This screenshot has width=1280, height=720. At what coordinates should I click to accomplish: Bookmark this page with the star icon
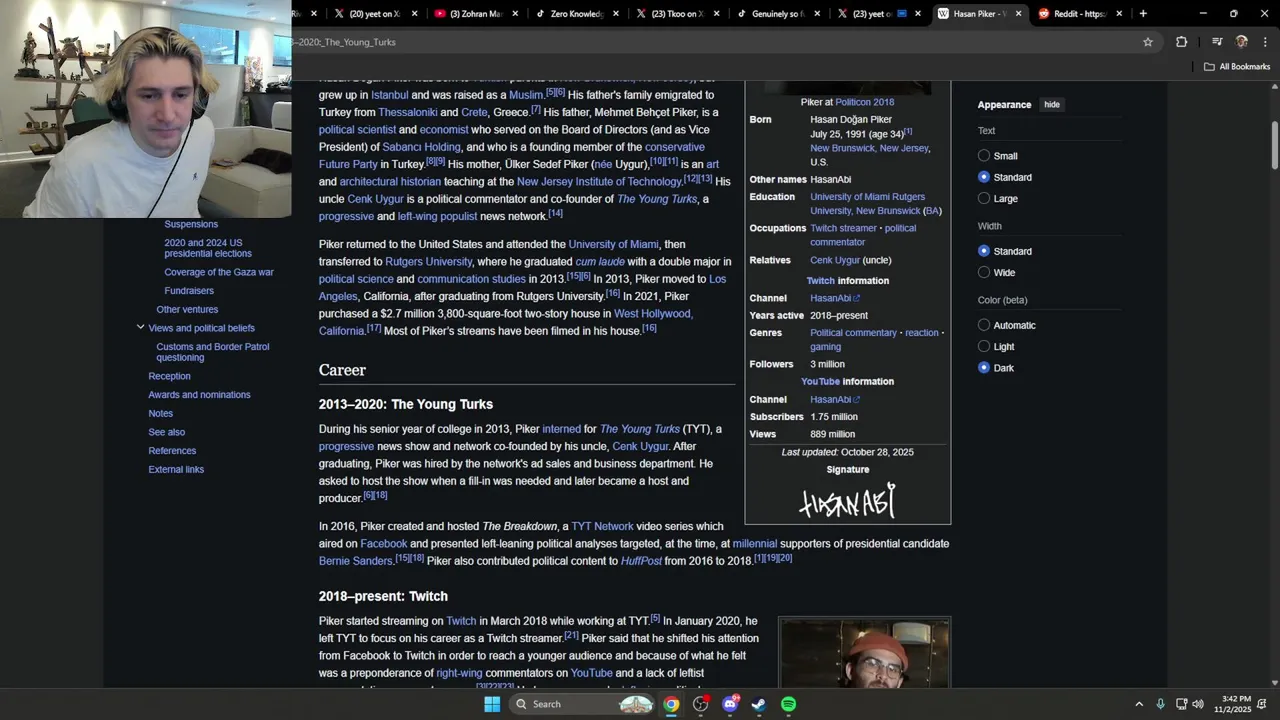[1148, 42]
